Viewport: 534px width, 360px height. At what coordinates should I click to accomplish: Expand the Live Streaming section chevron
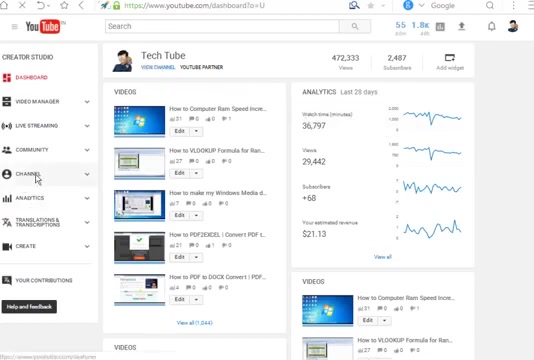click(87, 126)
